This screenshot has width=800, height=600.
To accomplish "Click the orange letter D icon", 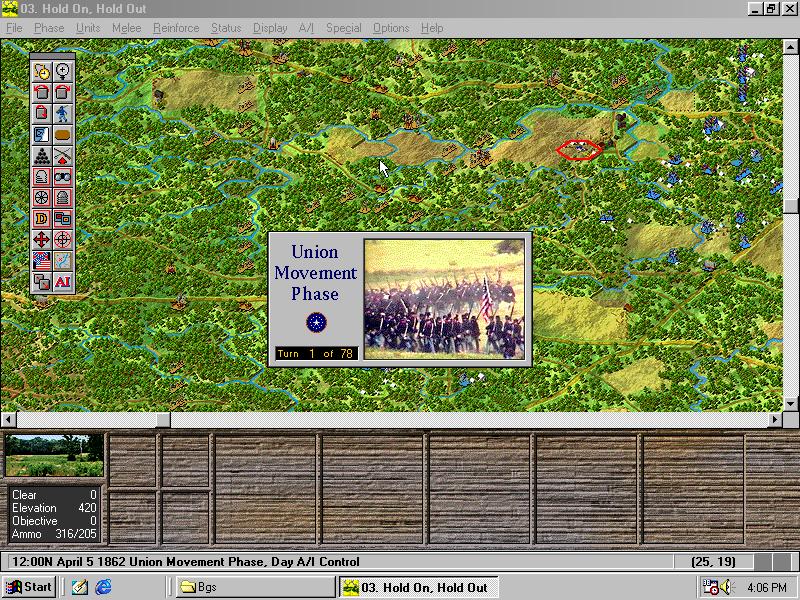I will [x=42, y=218].
